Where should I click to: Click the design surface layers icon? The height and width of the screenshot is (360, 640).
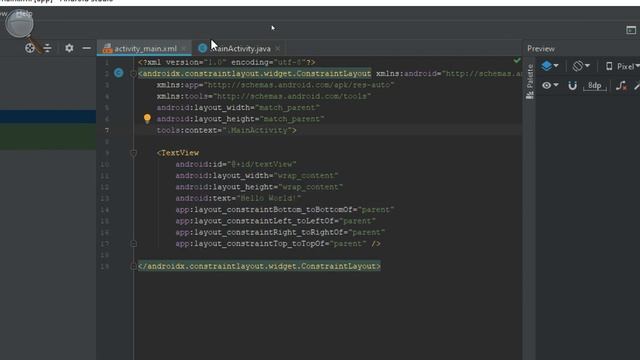(x=546, y=66)
